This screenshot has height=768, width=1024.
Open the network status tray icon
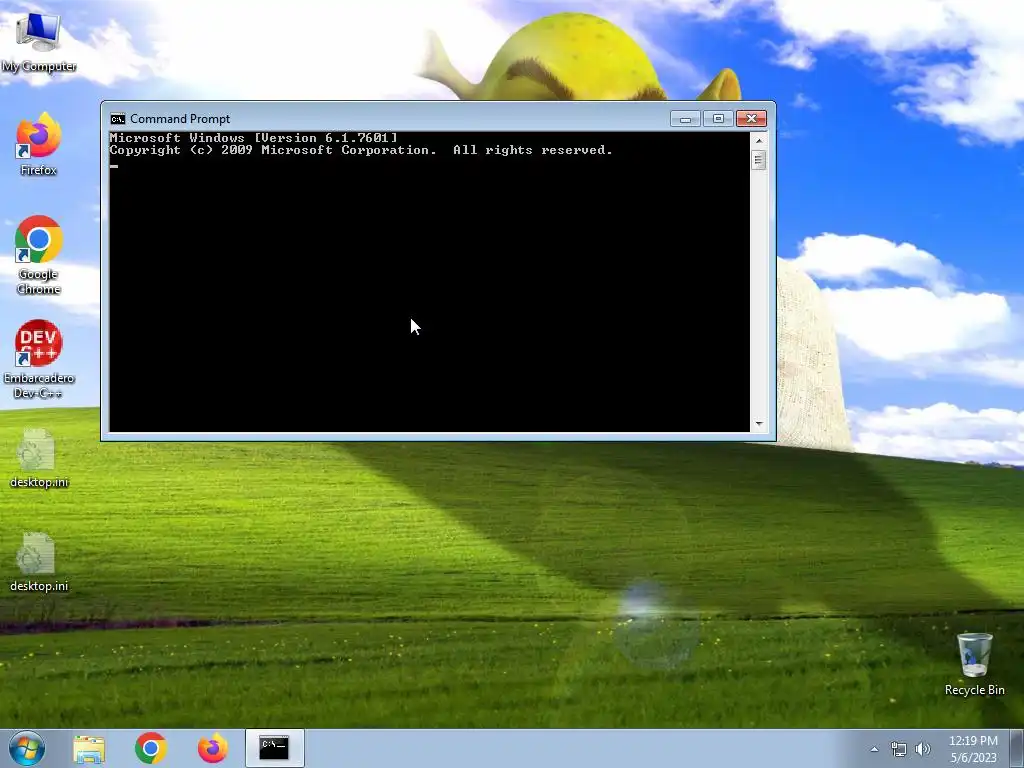(x=899, y=749)
